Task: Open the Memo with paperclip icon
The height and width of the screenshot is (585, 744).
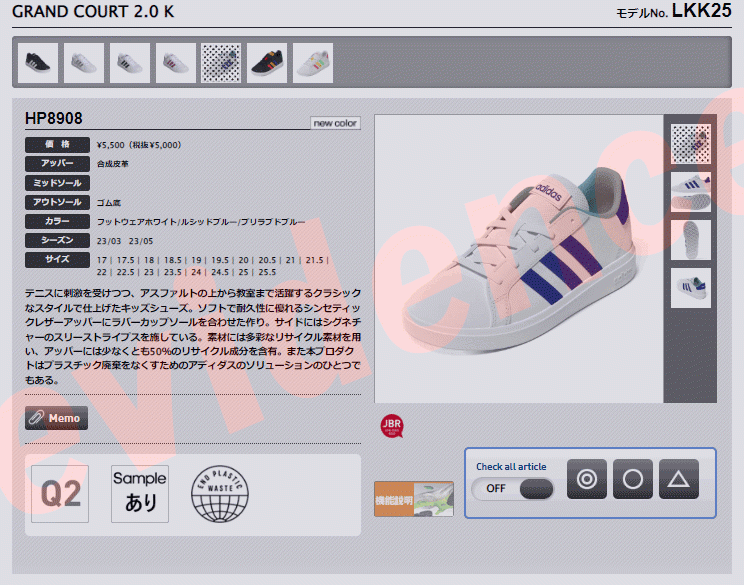Action: [x=57, y=418]
